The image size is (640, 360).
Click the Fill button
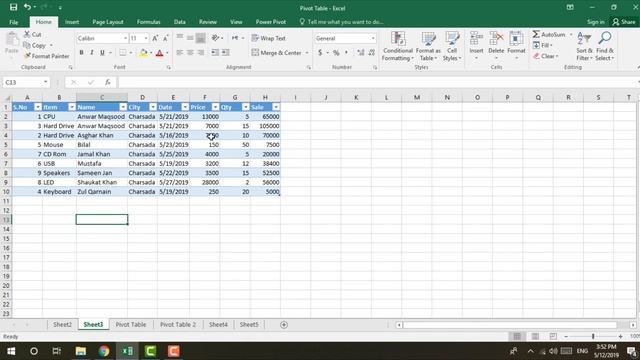pyautogui.click(x=542, y=45)
